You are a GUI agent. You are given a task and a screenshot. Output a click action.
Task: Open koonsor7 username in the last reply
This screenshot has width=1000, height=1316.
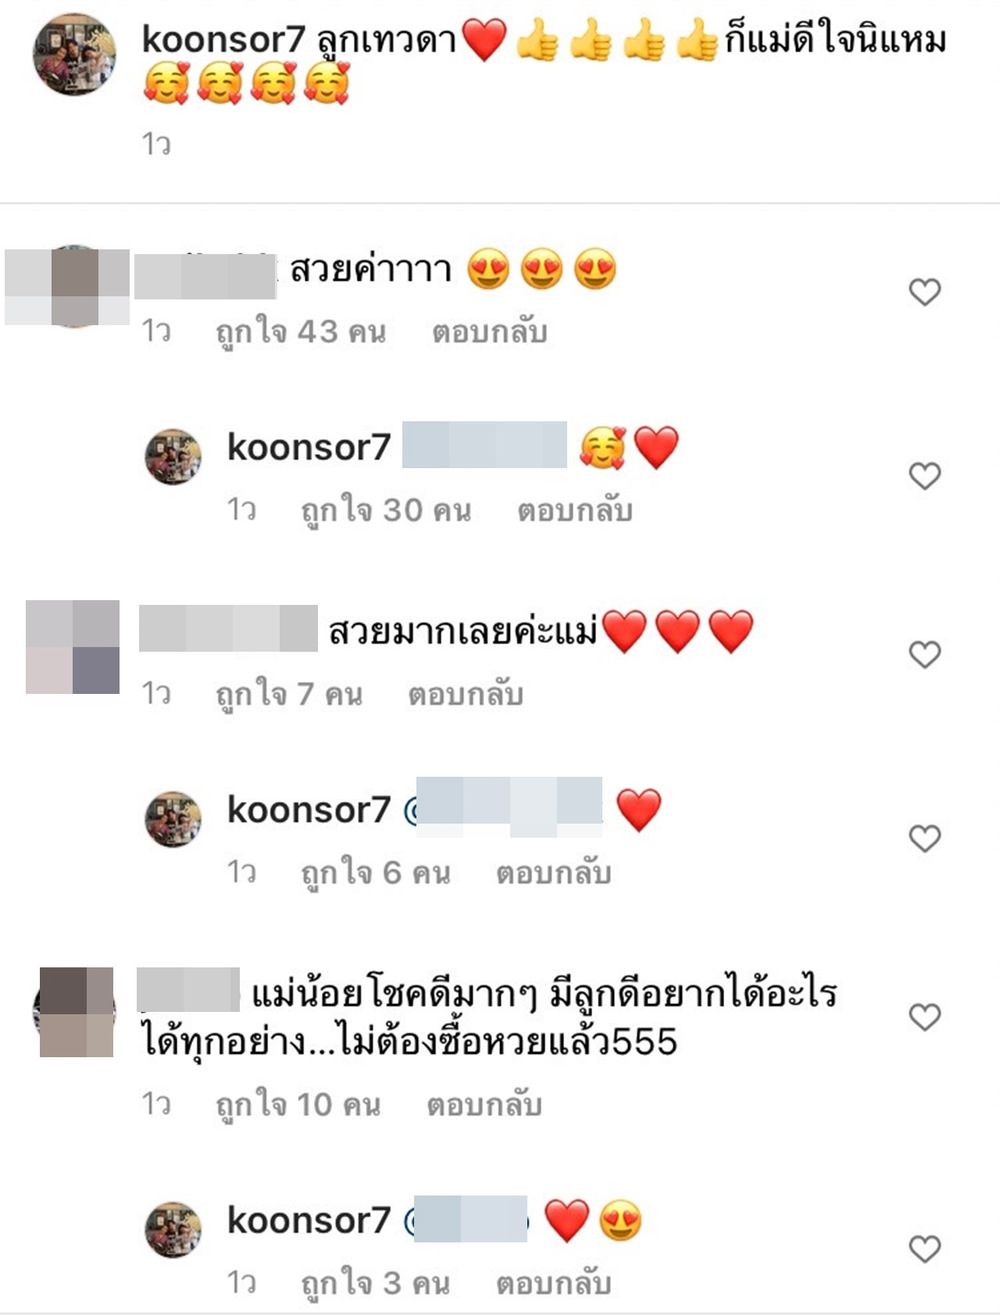coord(309,1220)
